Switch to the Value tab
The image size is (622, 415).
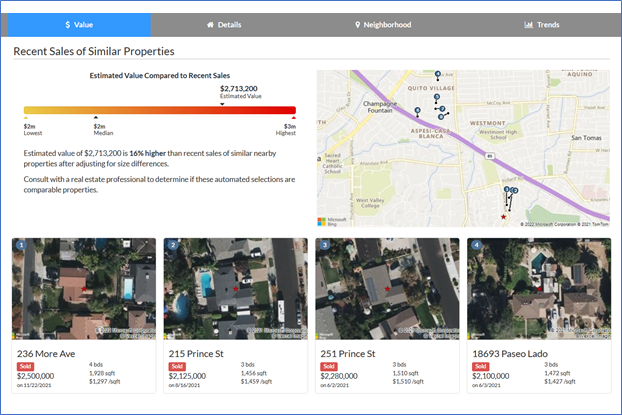click(x=79, y=25)
